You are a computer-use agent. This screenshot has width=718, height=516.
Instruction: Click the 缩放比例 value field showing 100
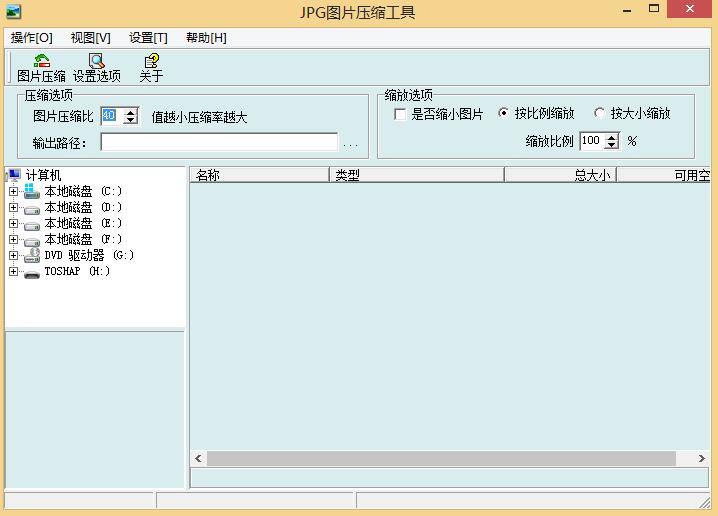(593, 141)
